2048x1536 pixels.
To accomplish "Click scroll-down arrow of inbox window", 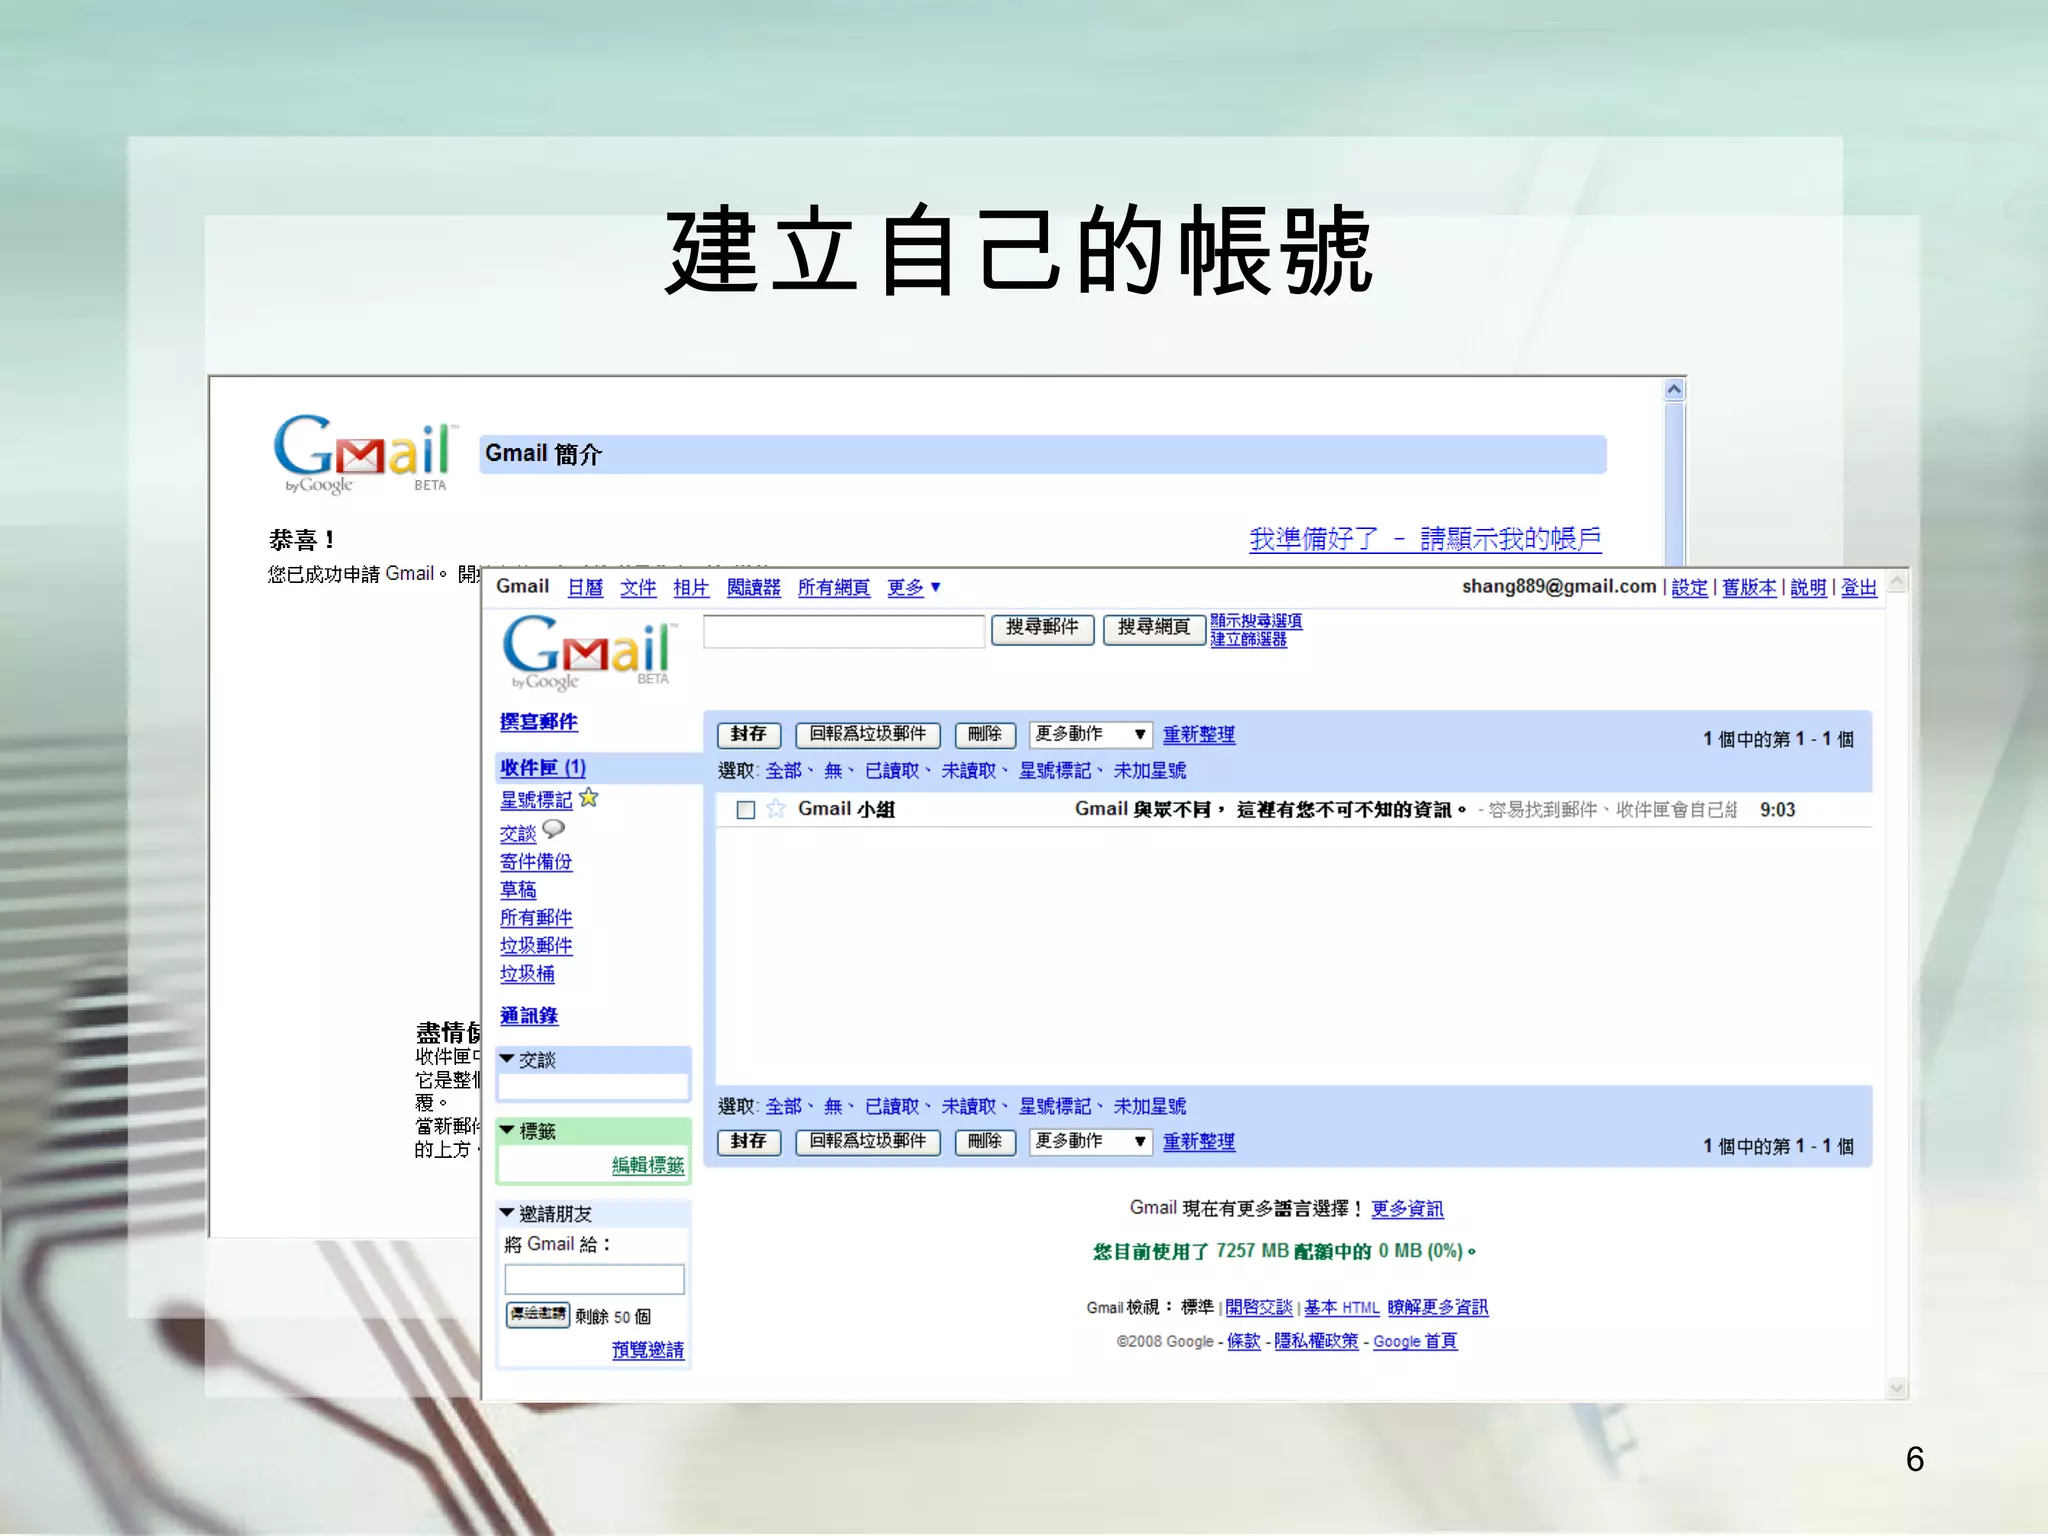I will point(1897,1387).
